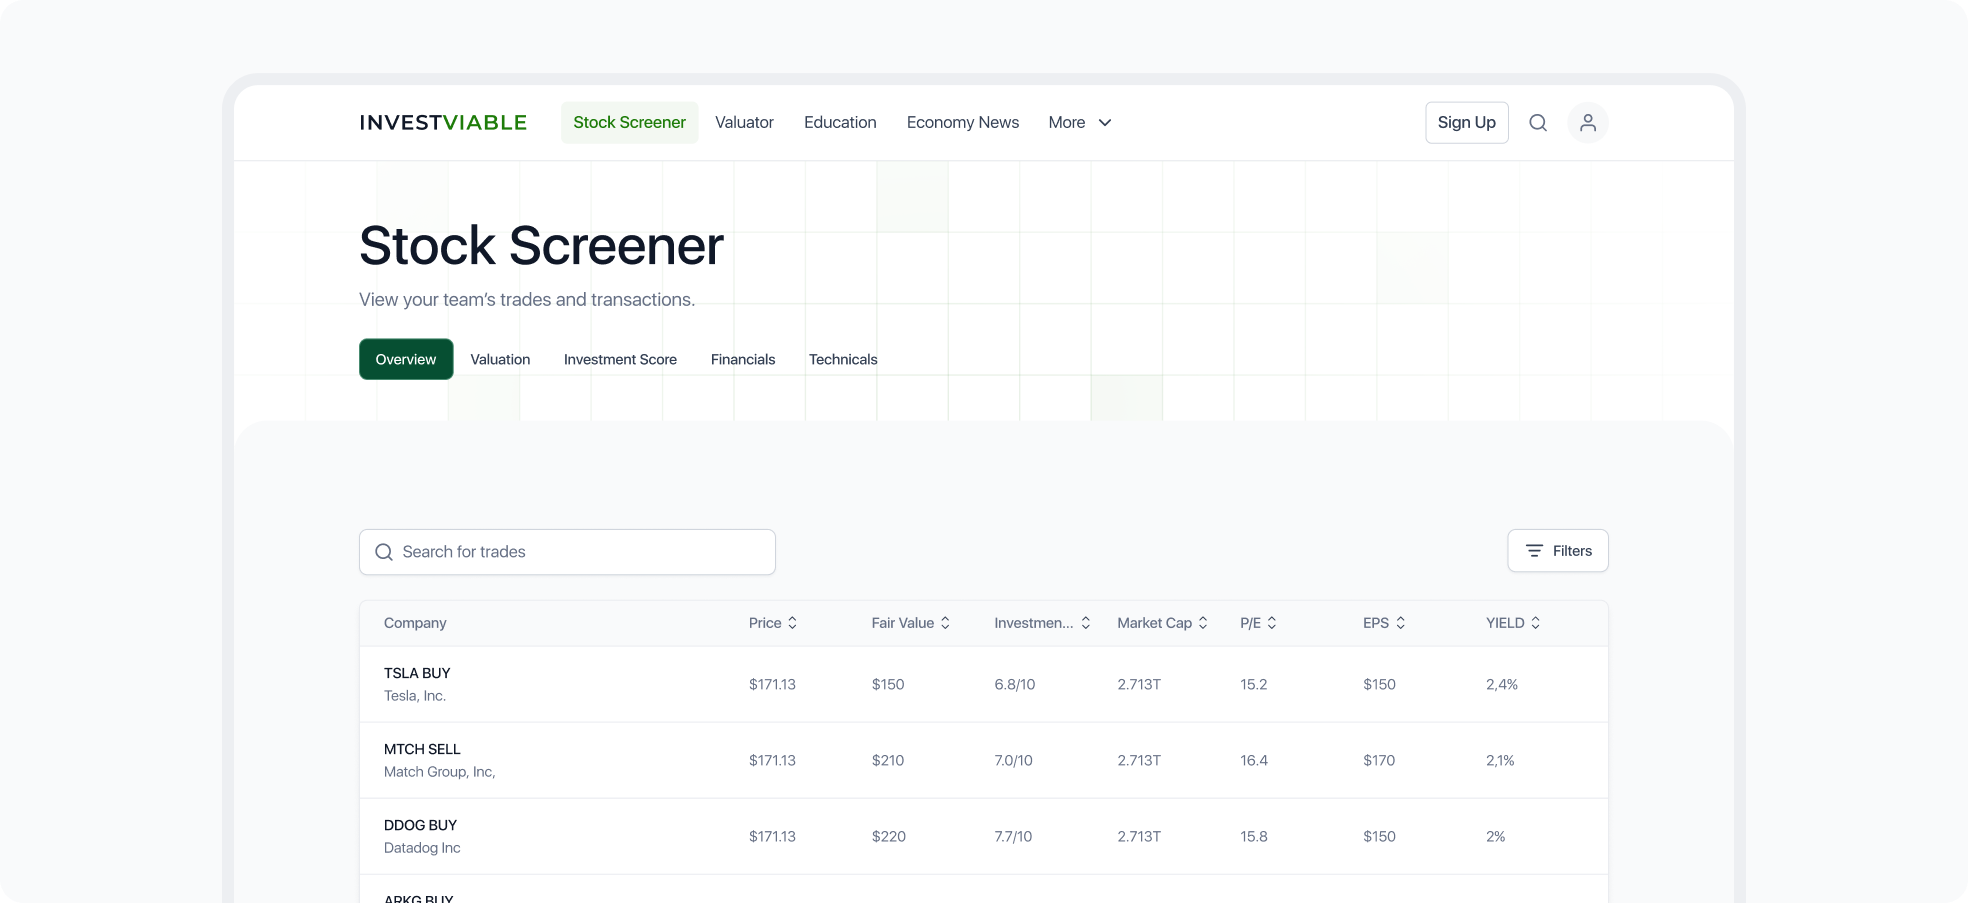This screenshot has width=1968, height=903.
Task: Select the TSLA BUY row title
Action: pyautogui.click(x=417, y=673)
